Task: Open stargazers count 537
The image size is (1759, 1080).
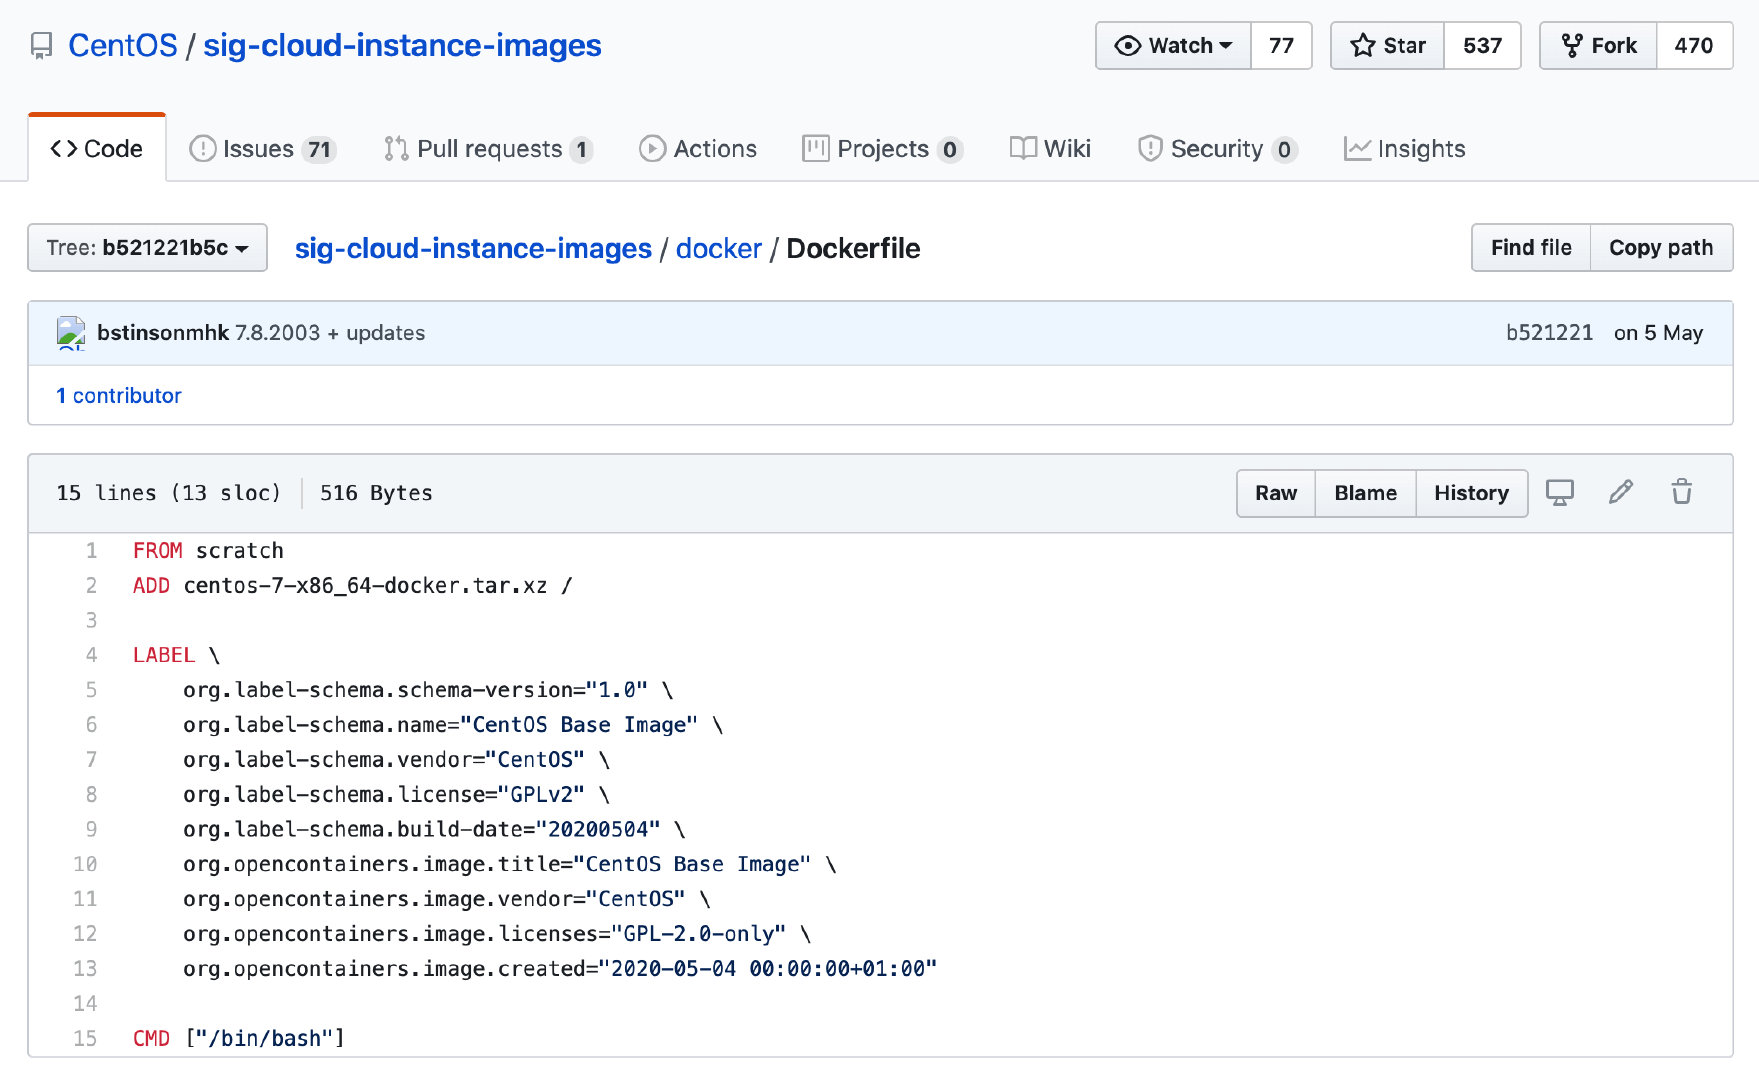Action: (1482, 46)
